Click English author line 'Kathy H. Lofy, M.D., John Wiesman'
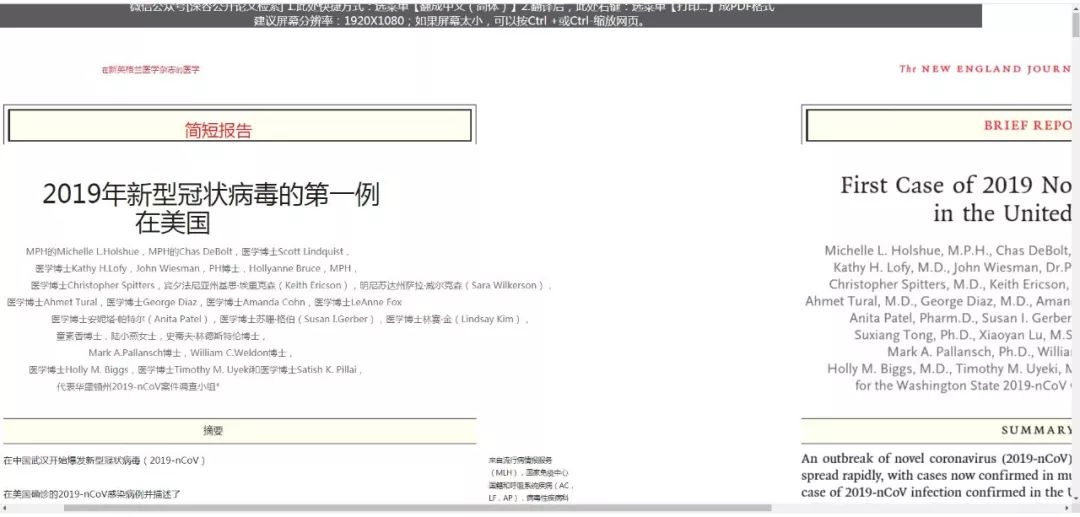Viewport: 1080px width, 517px height. [952, 267]
